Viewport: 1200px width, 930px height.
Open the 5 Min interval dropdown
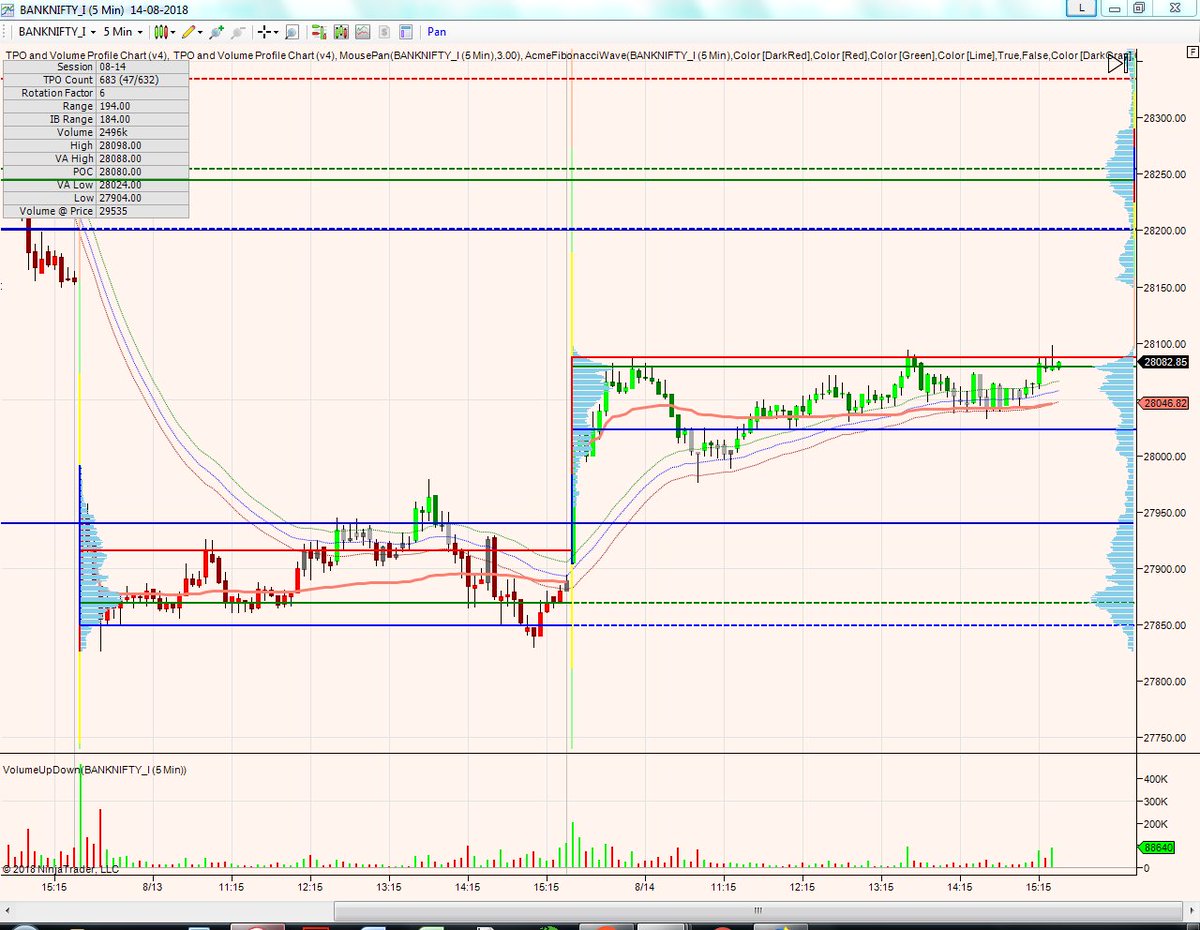coord(124,32)
